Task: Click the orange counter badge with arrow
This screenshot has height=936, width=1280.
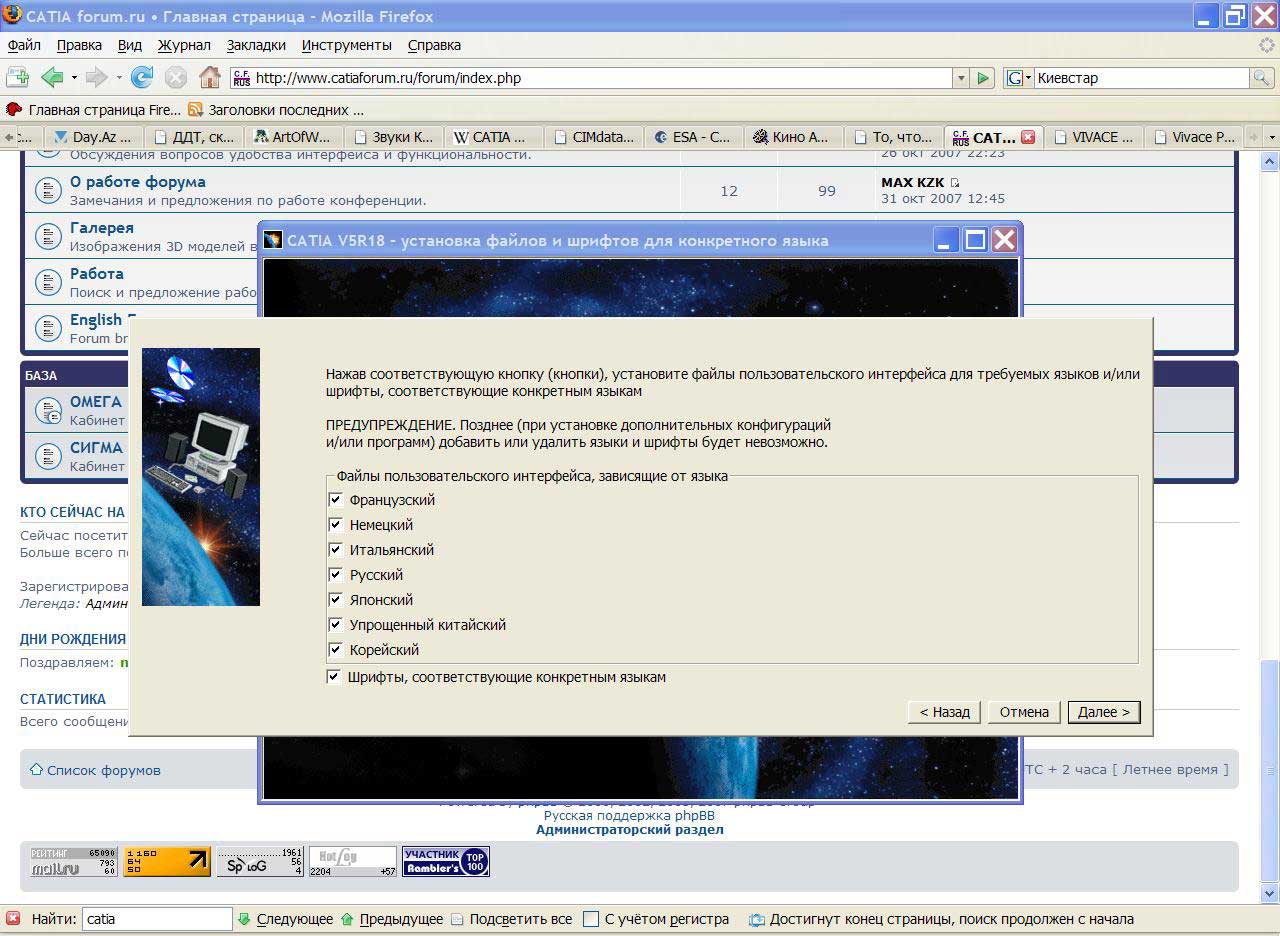Action: point(167,862)
